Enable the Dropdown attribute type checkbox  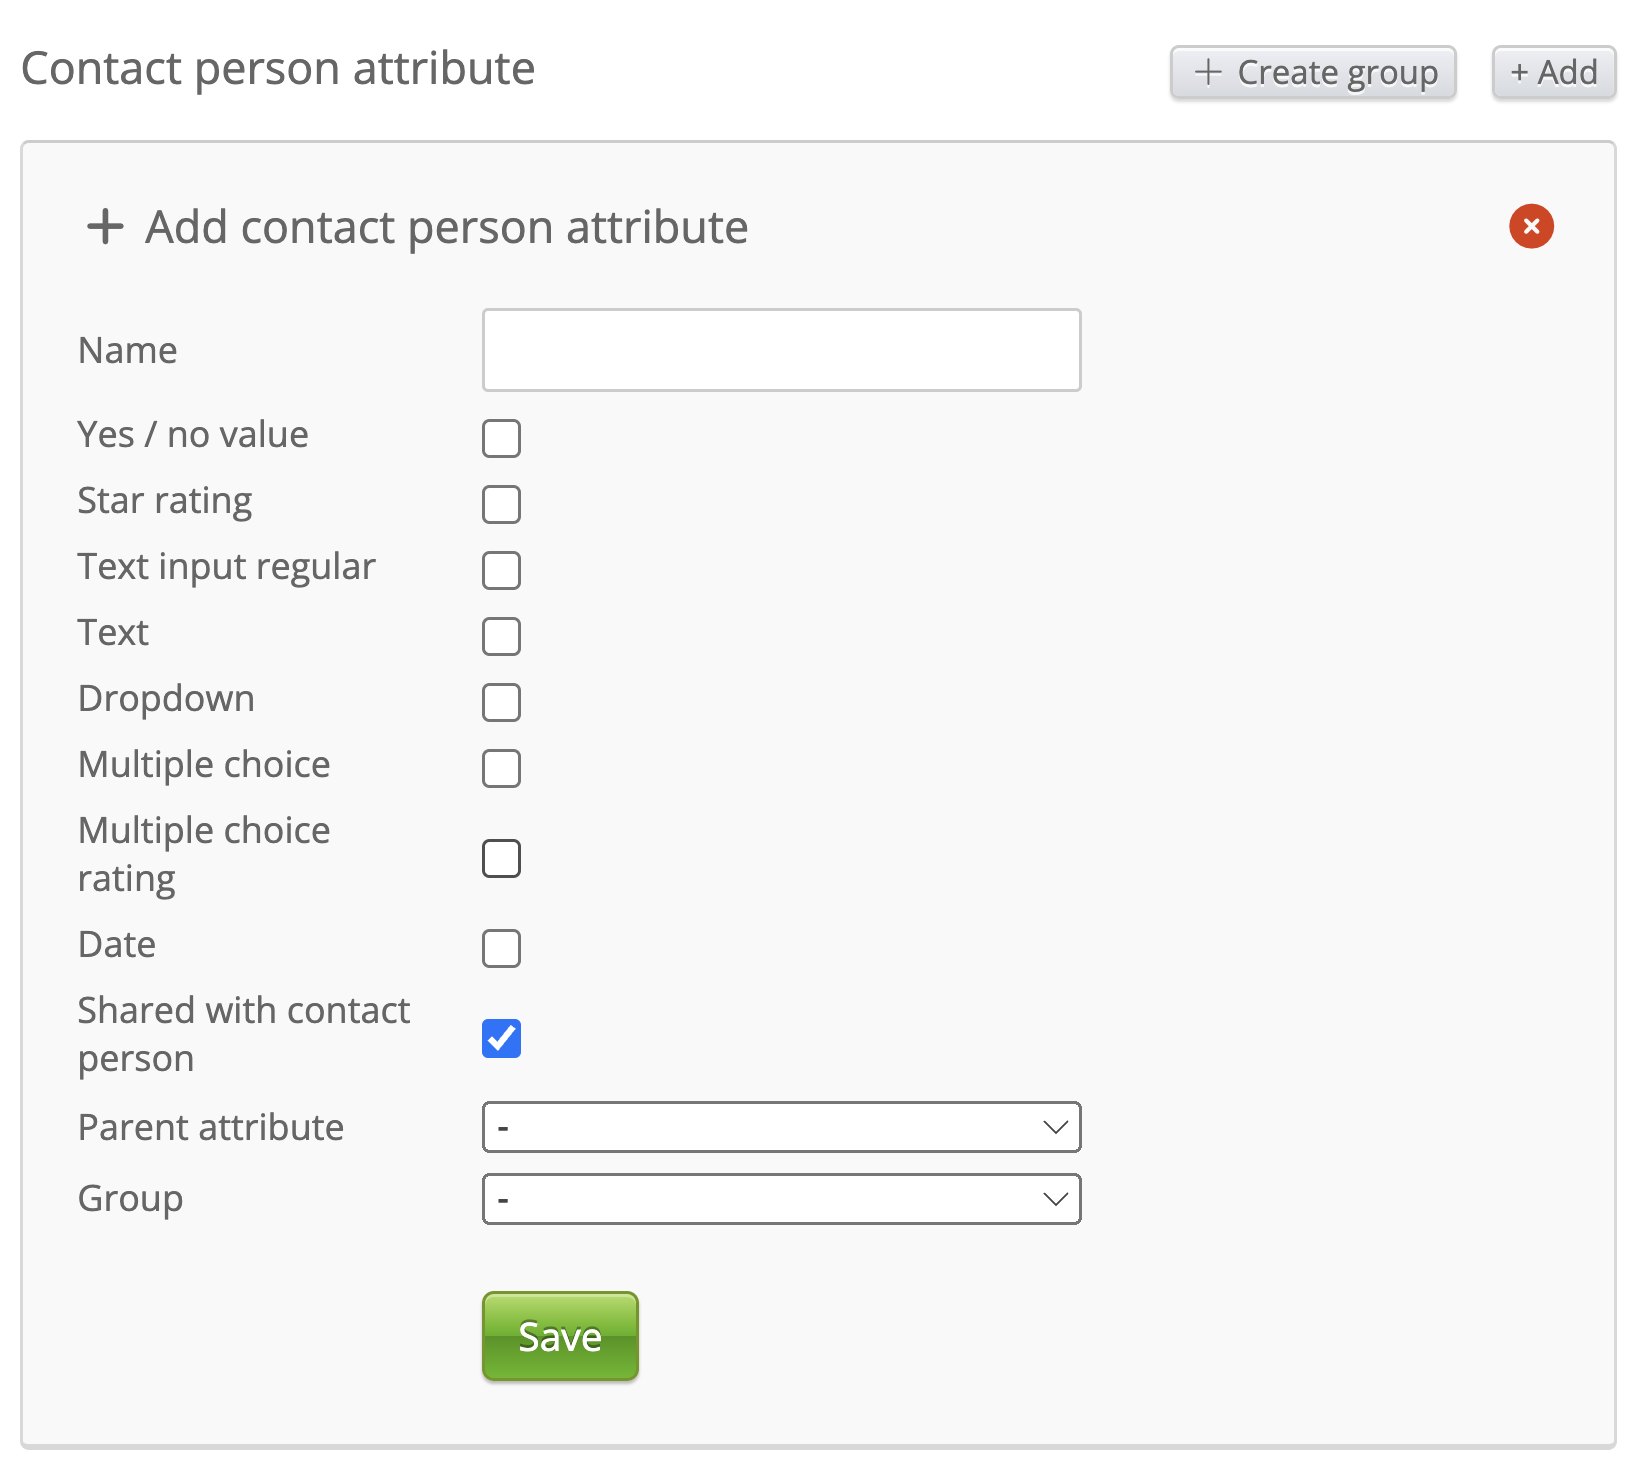501,702
